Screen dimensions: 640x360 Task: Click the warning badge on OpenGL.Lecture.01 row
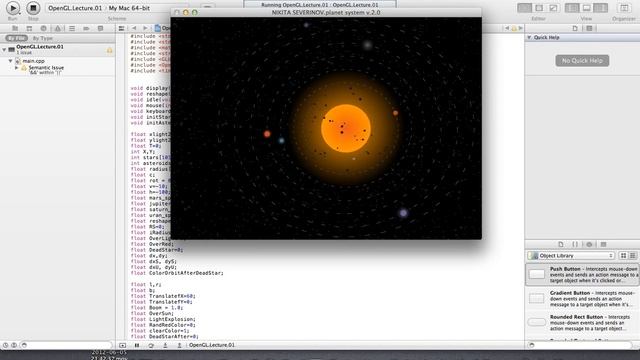(x=109, y=50)
